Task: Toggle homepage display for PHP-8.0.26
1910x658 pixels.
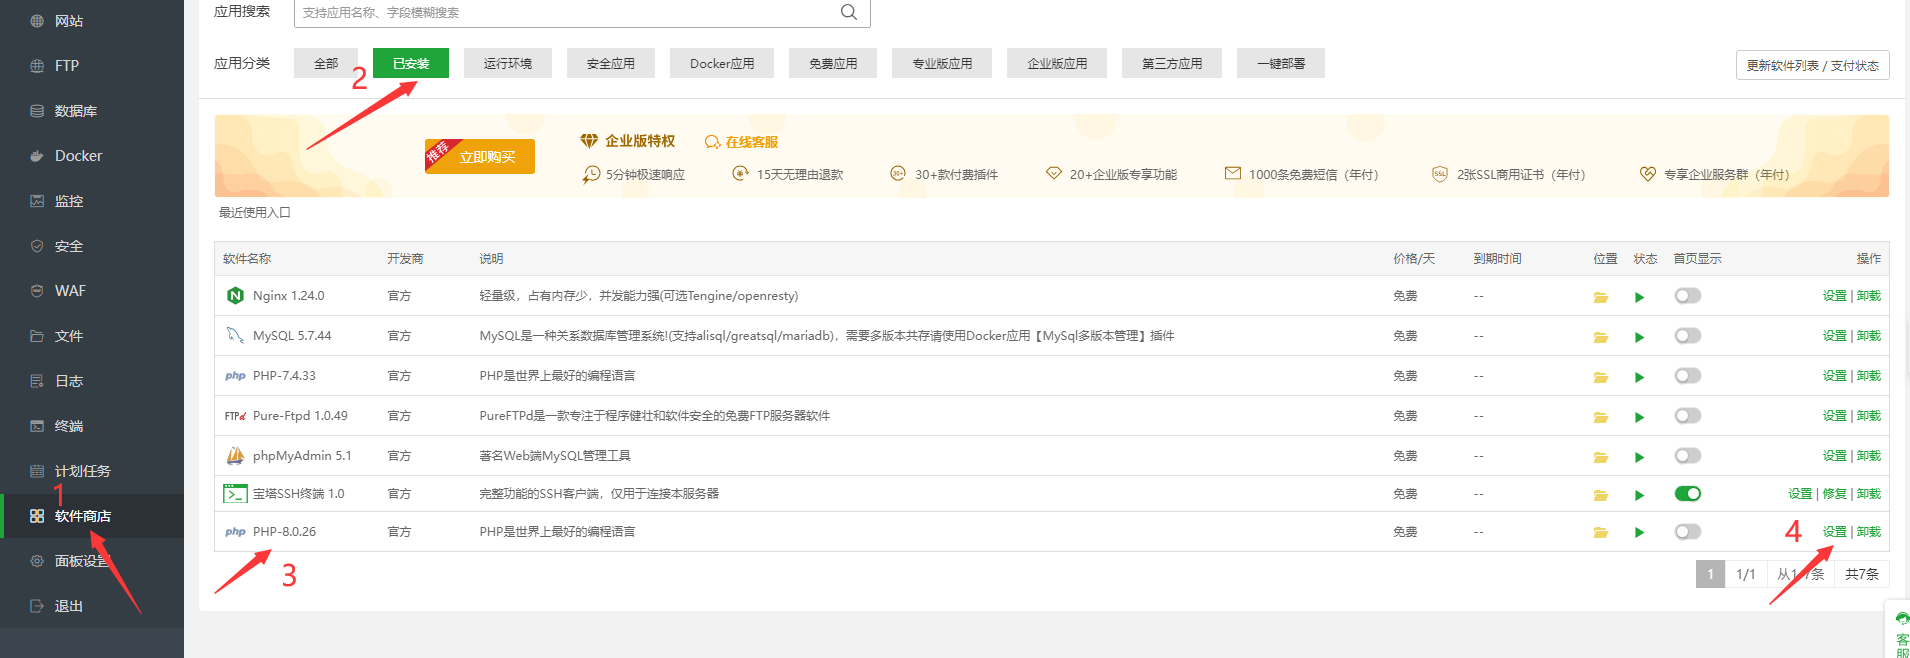Action: (x=1687, y=532)
